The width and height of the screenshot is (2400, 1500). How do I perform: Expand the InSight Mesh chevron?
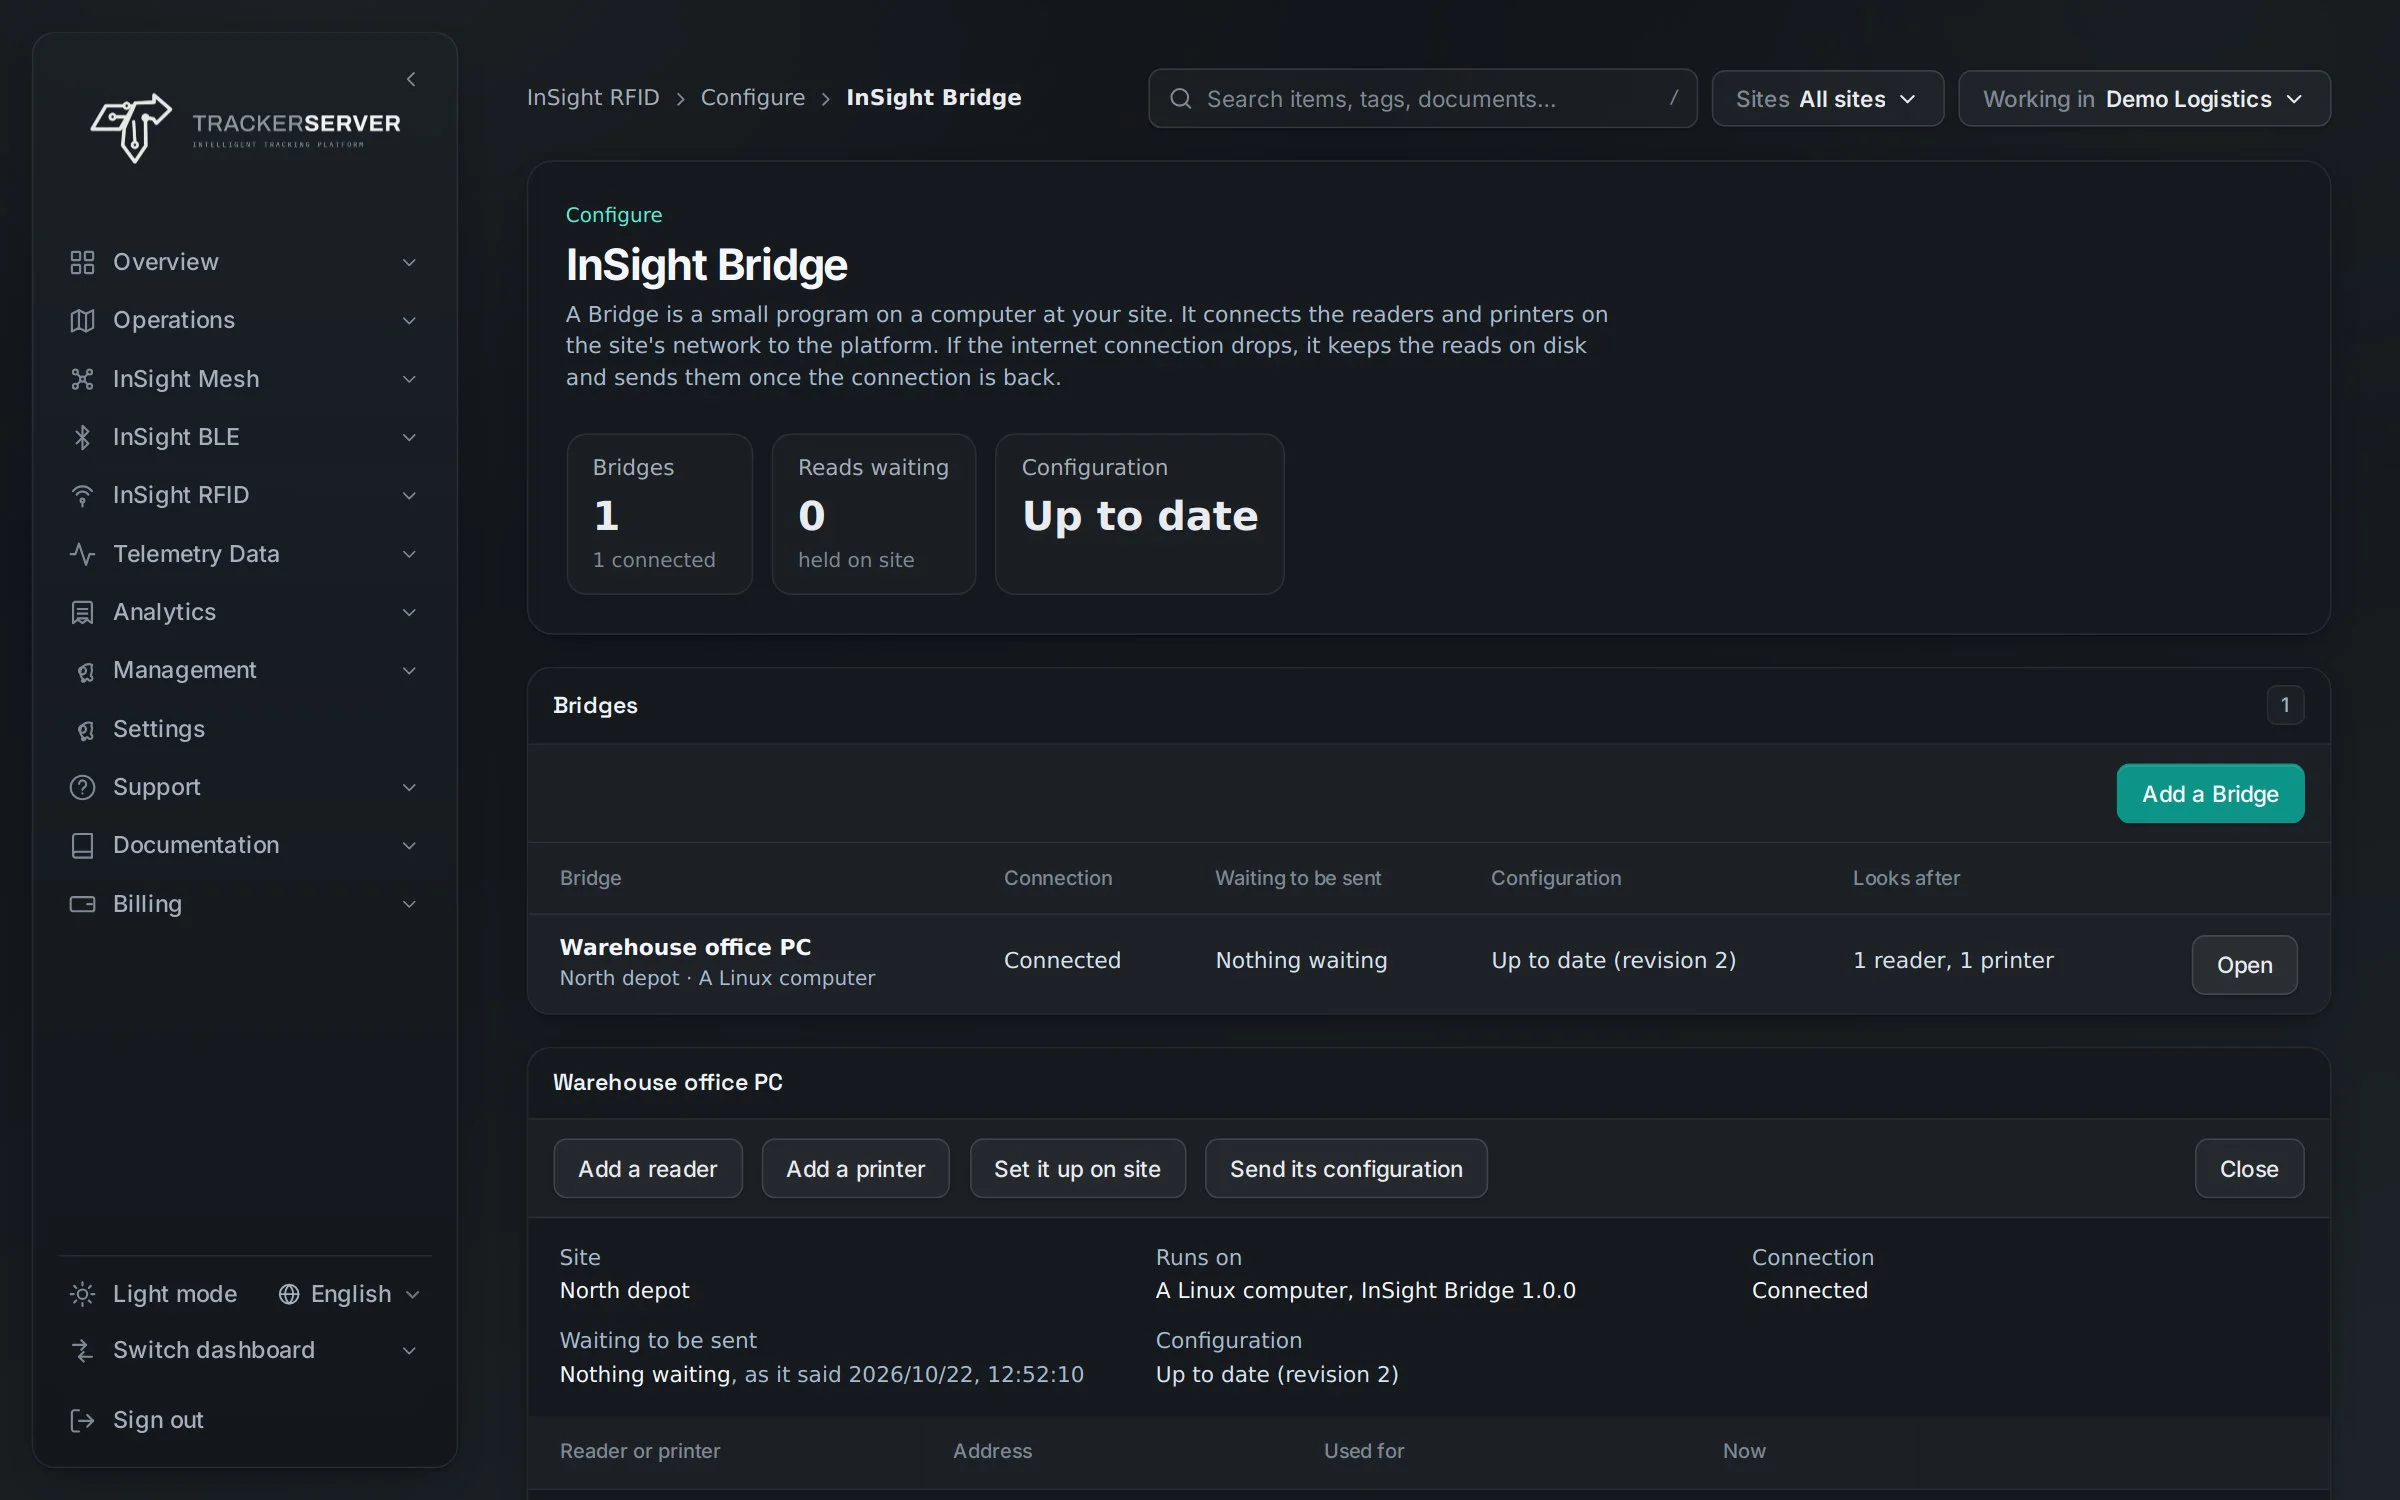pos(409,379)
